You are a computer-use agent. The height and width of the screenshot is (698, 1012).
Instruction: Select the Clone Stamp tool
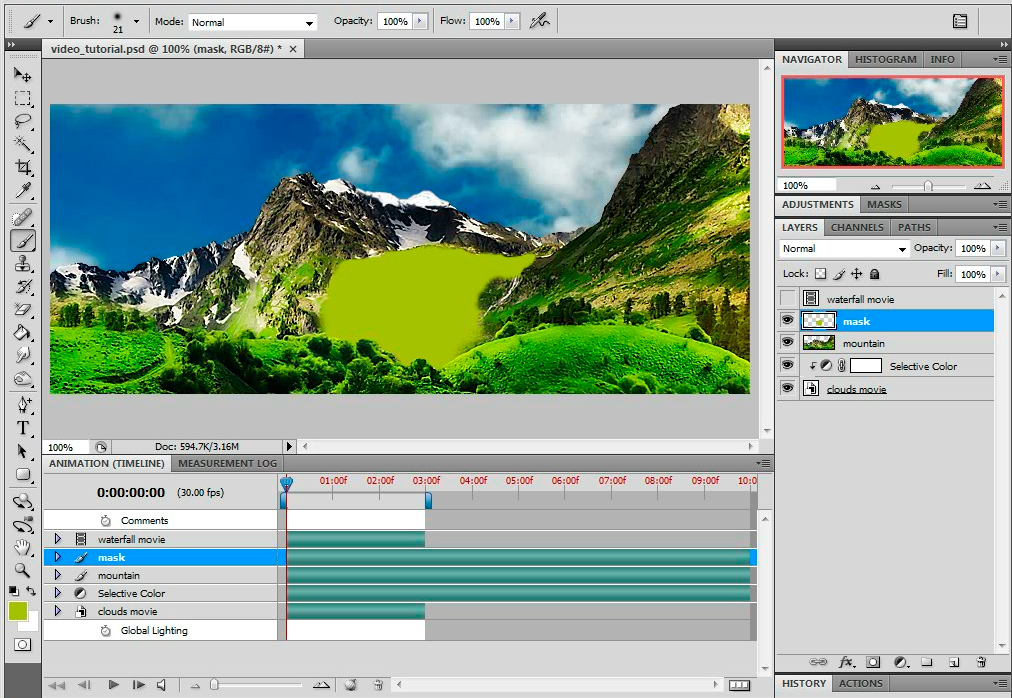[23, 263]
